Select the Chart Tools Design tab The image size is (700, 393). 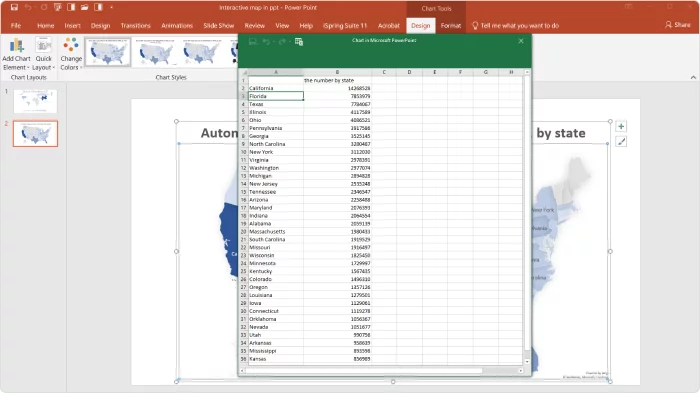coord(421,25)
